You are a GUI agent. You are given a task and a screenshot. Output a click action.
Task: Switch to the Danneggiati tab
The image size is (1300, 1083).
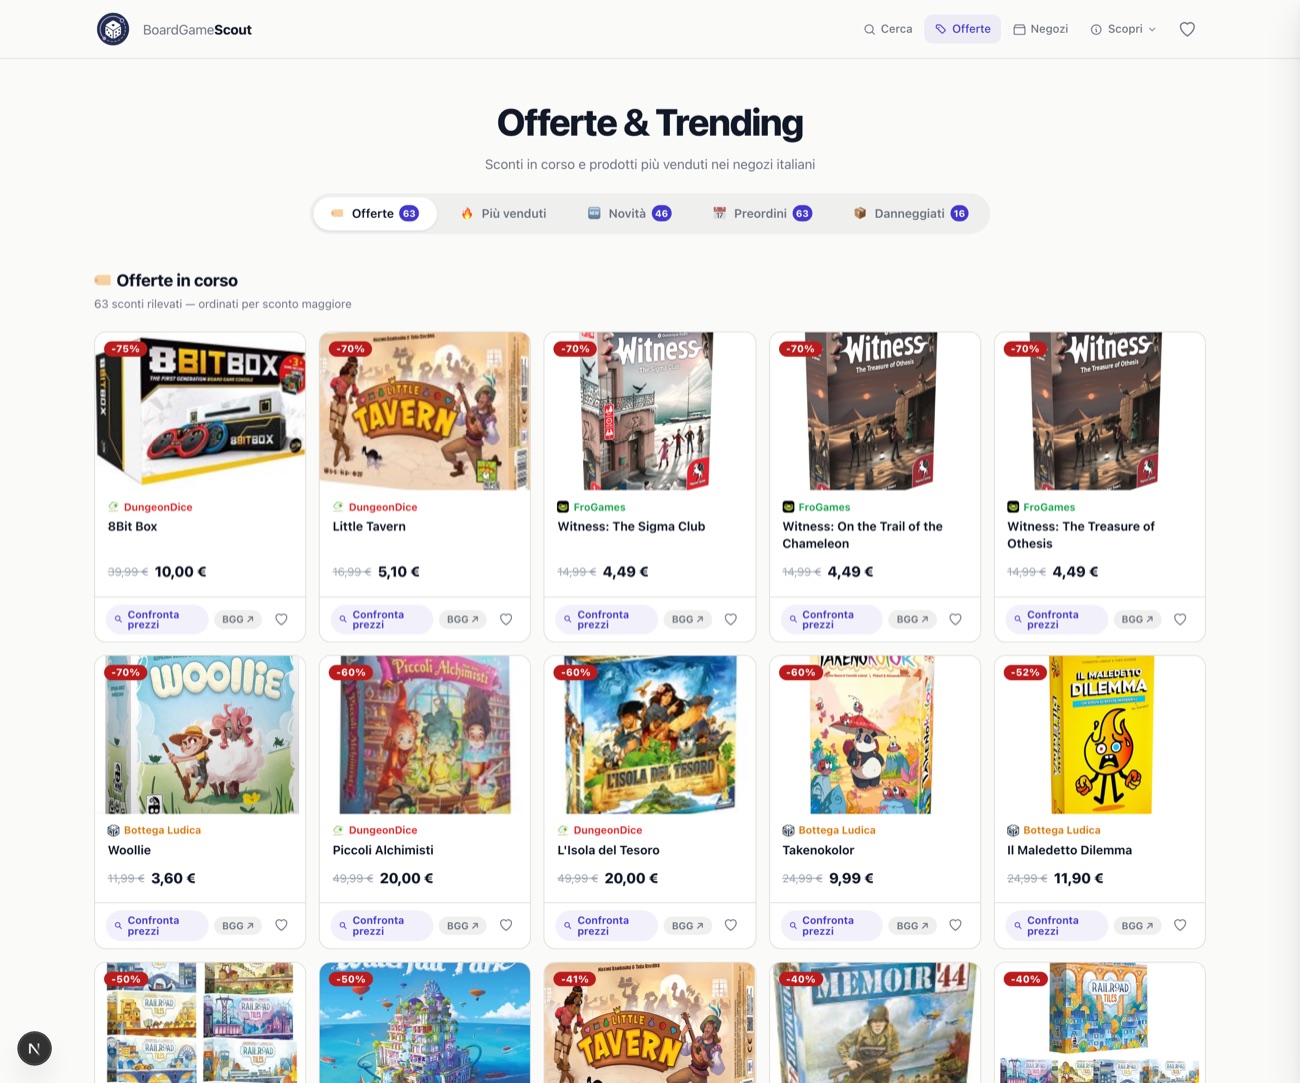click(911, 213)
